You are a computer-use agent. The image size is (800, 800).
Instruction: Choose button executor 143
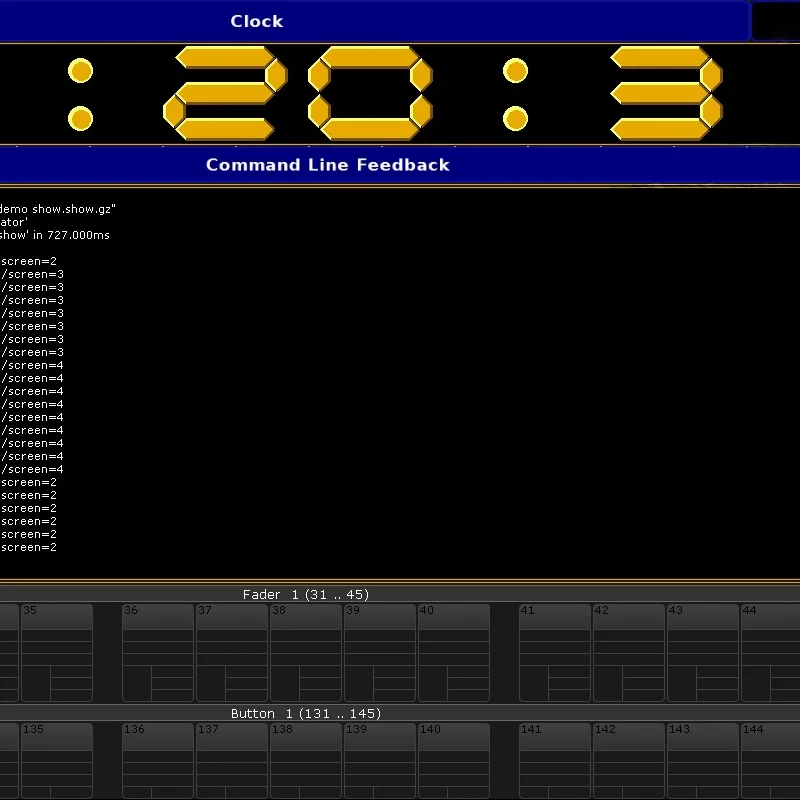[703, 761]
